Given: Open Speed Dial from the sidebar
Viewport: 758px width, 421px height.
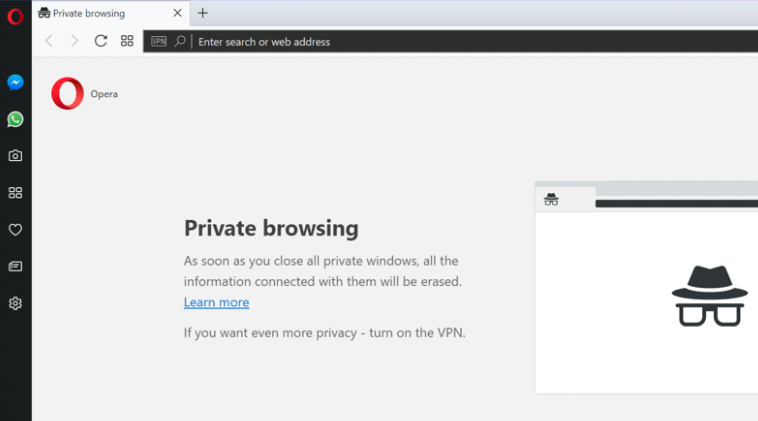Looking at the screenshot, I should 15,192.
